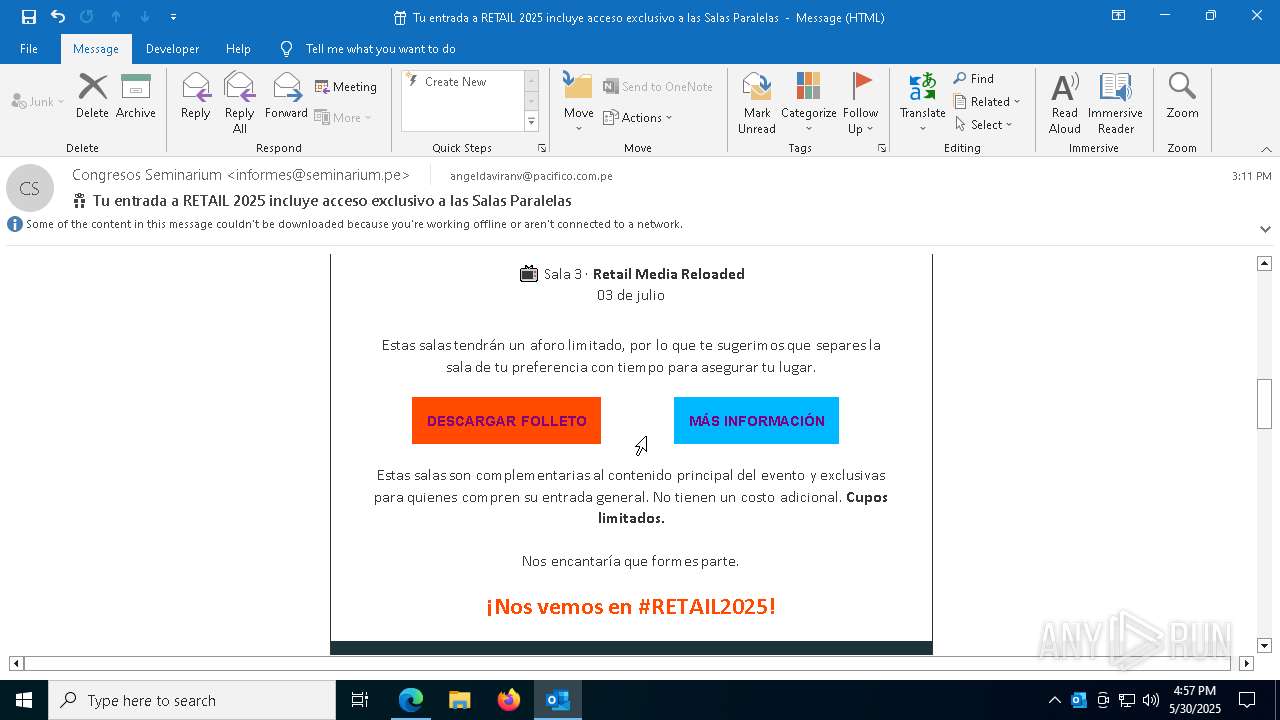Open the Categorize color menu
The image size is (1280, 720).
[809, 102]
